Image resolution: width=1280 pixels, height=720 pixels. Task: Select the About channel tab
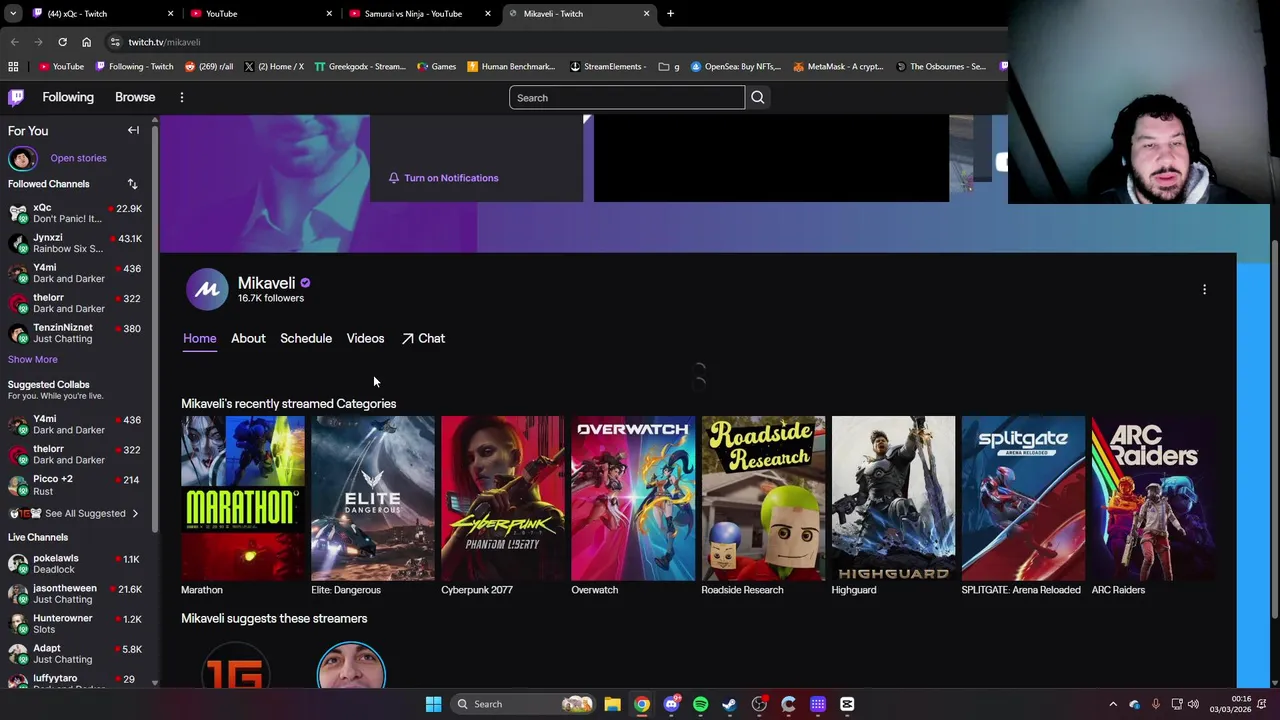click(x=248, y=338)
